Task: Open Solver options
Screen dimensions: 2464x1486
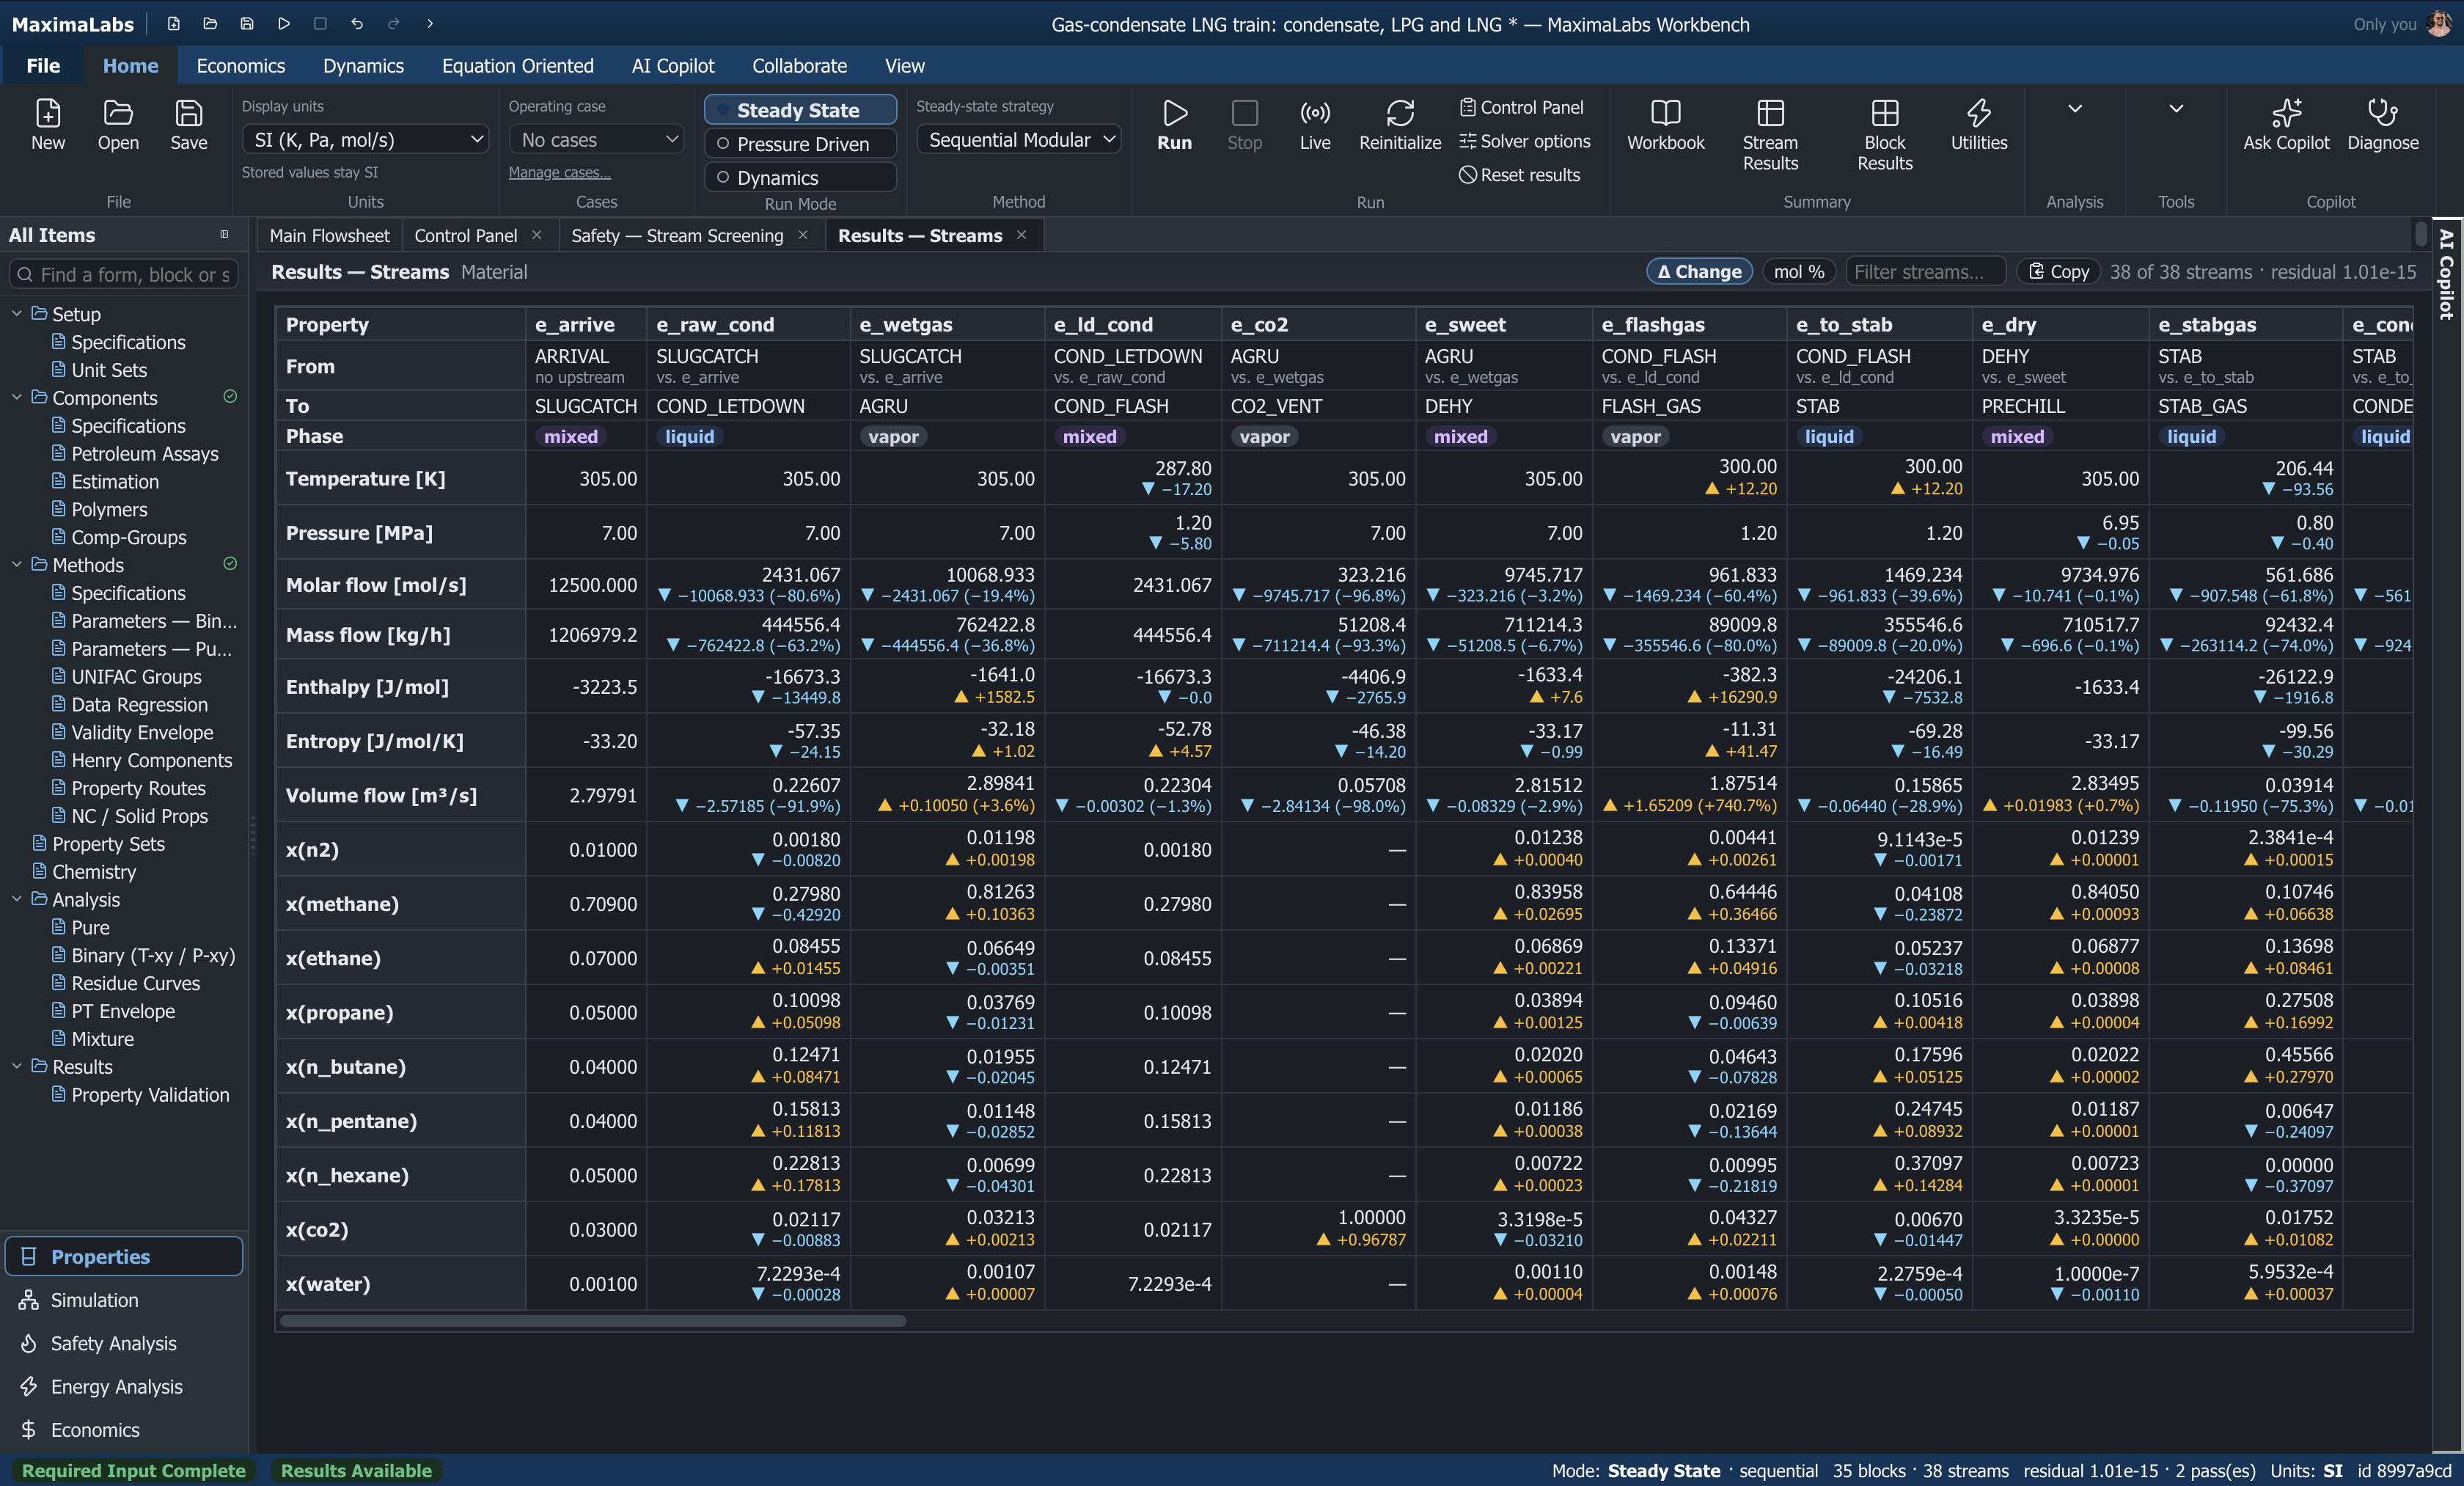Action: tap(1524, 141)
